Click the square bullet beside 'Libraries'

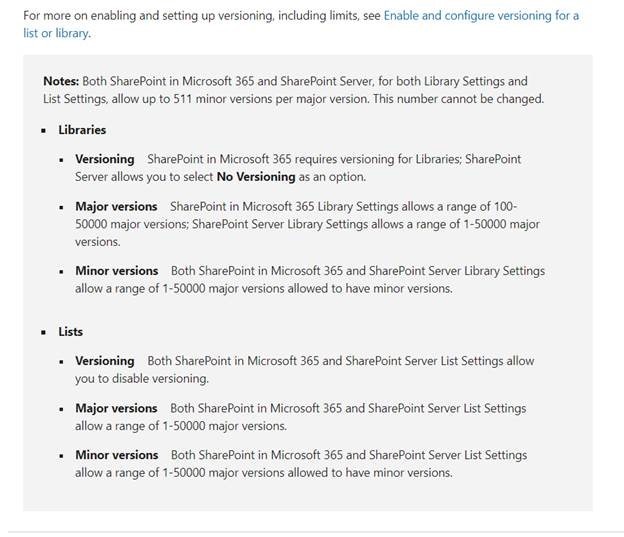coord(44,130)
